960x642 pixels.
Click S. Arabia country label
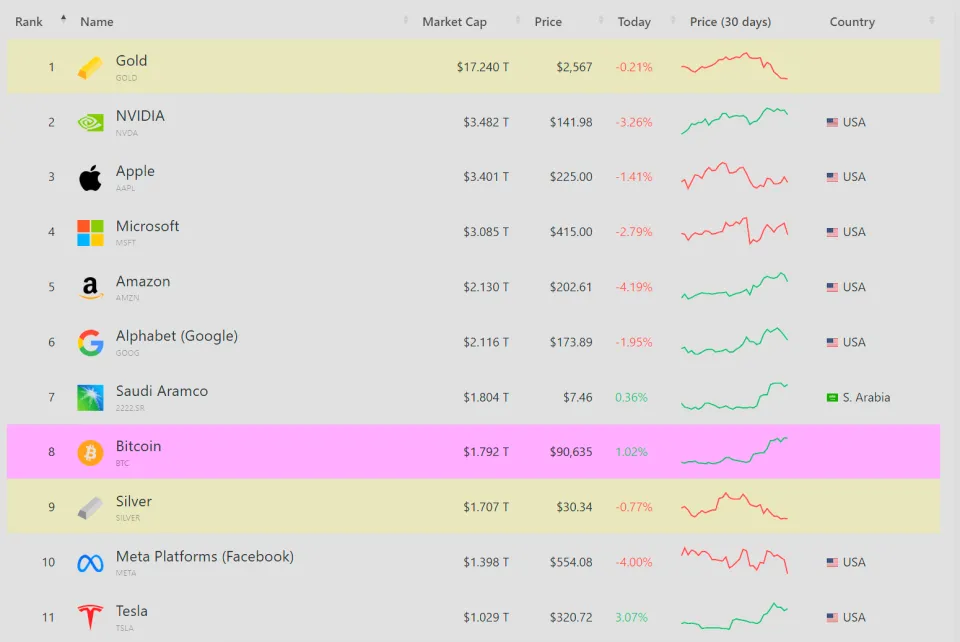866,397
